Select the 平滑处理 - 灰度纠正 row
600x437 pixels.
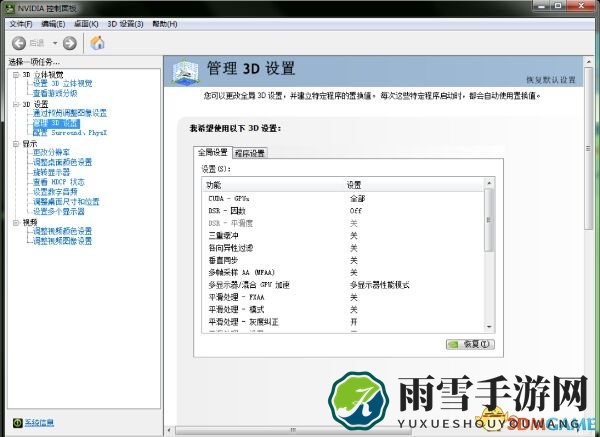click(343, 322)
